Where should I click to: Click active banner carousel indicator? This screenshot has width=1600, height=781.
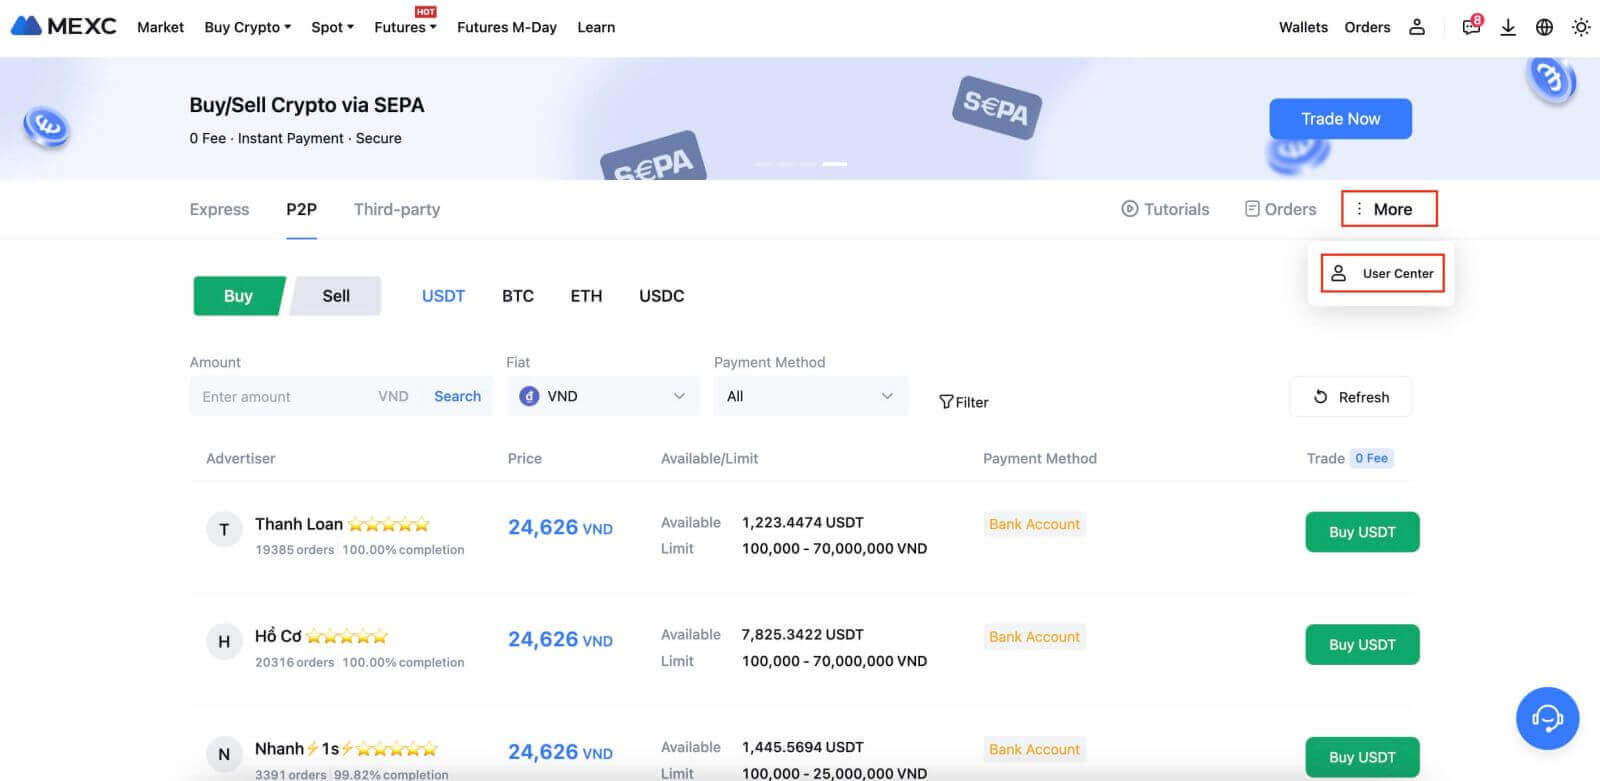[835, 164]
